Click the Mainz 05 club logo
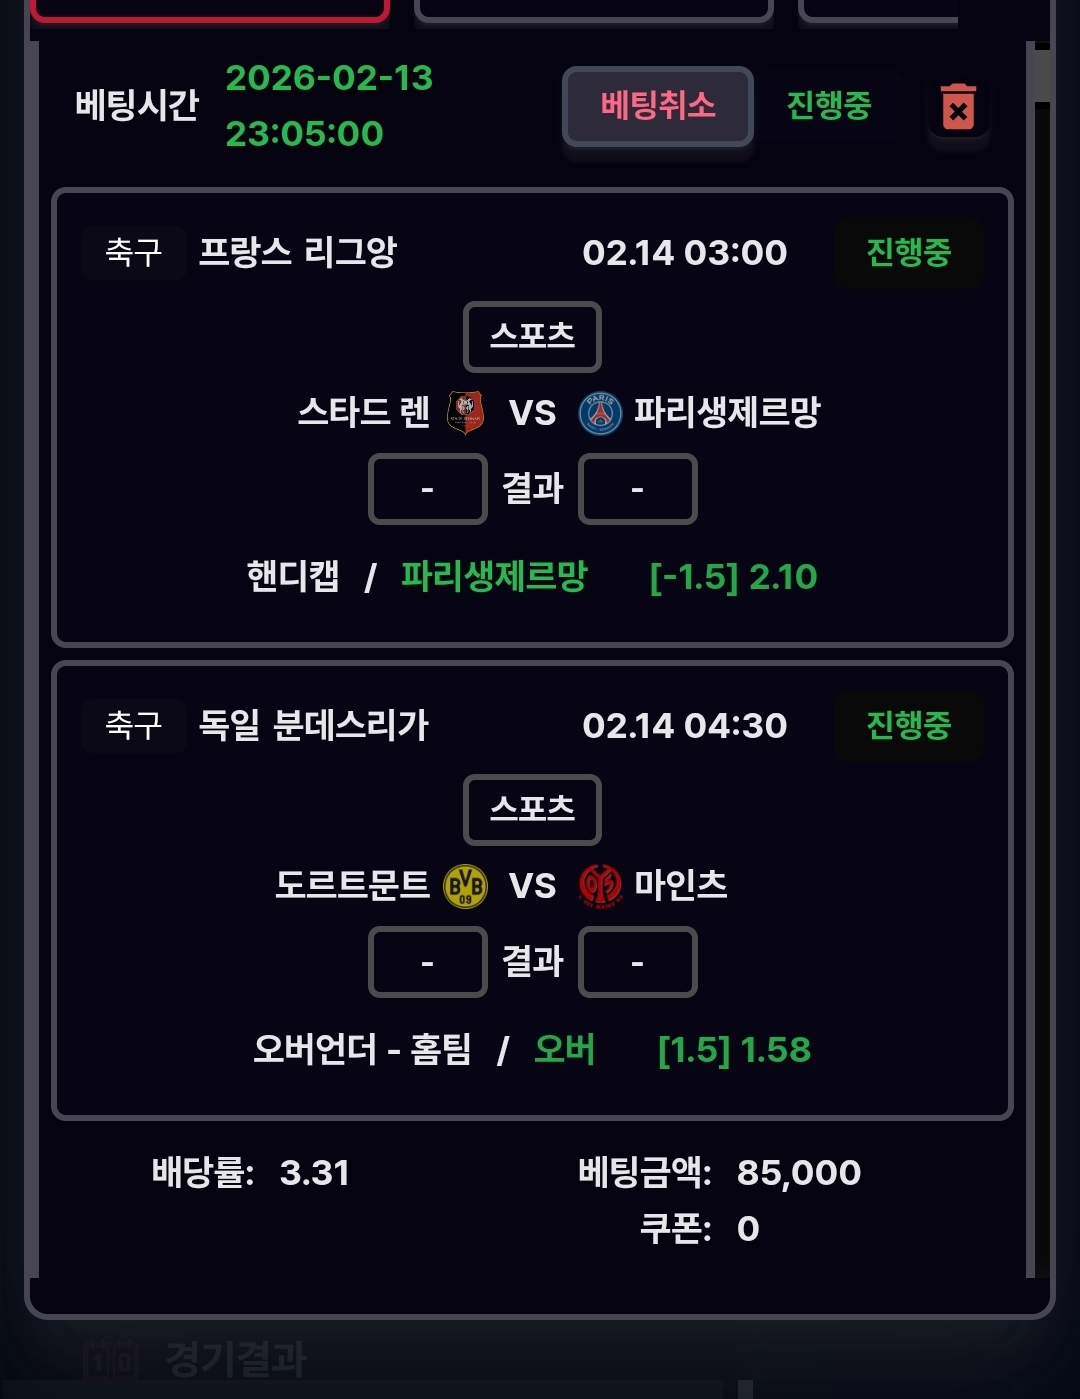 (600, 886)
